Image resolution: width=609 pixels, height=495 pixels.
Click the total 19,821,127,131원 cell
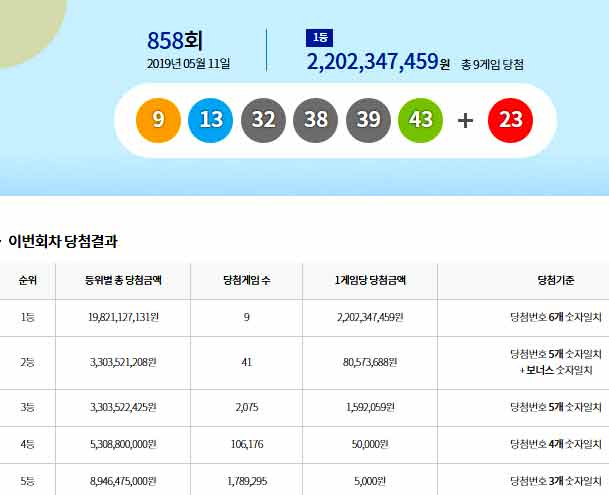coord(123,317)
